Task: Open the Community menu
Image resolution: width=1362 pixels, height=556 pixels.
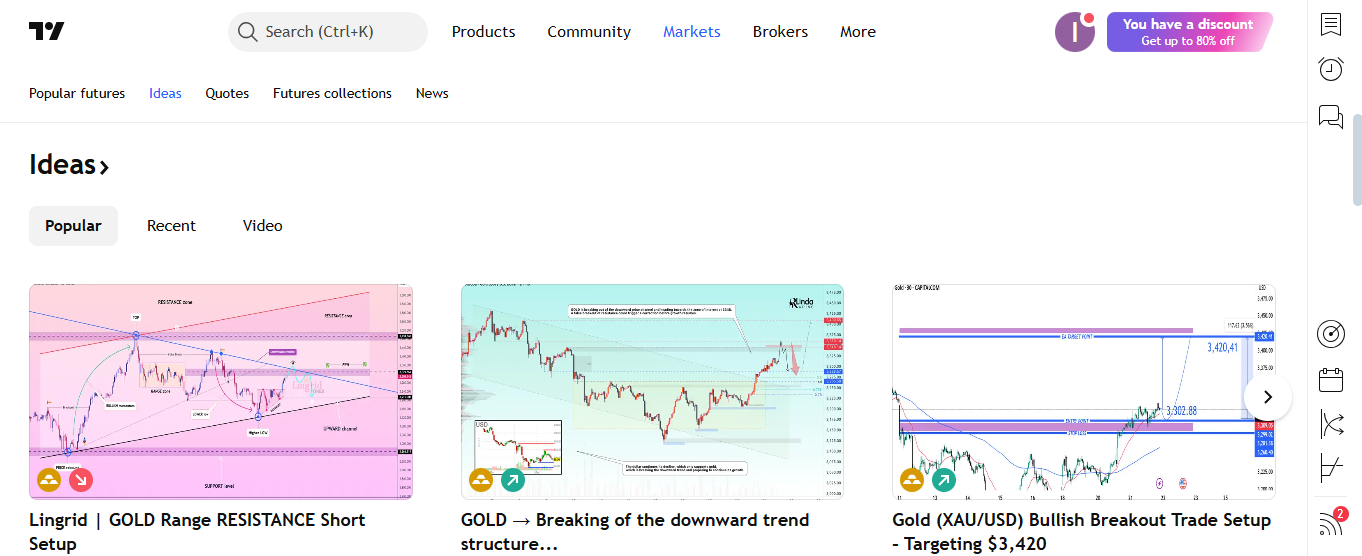Action: pos(589,32)
